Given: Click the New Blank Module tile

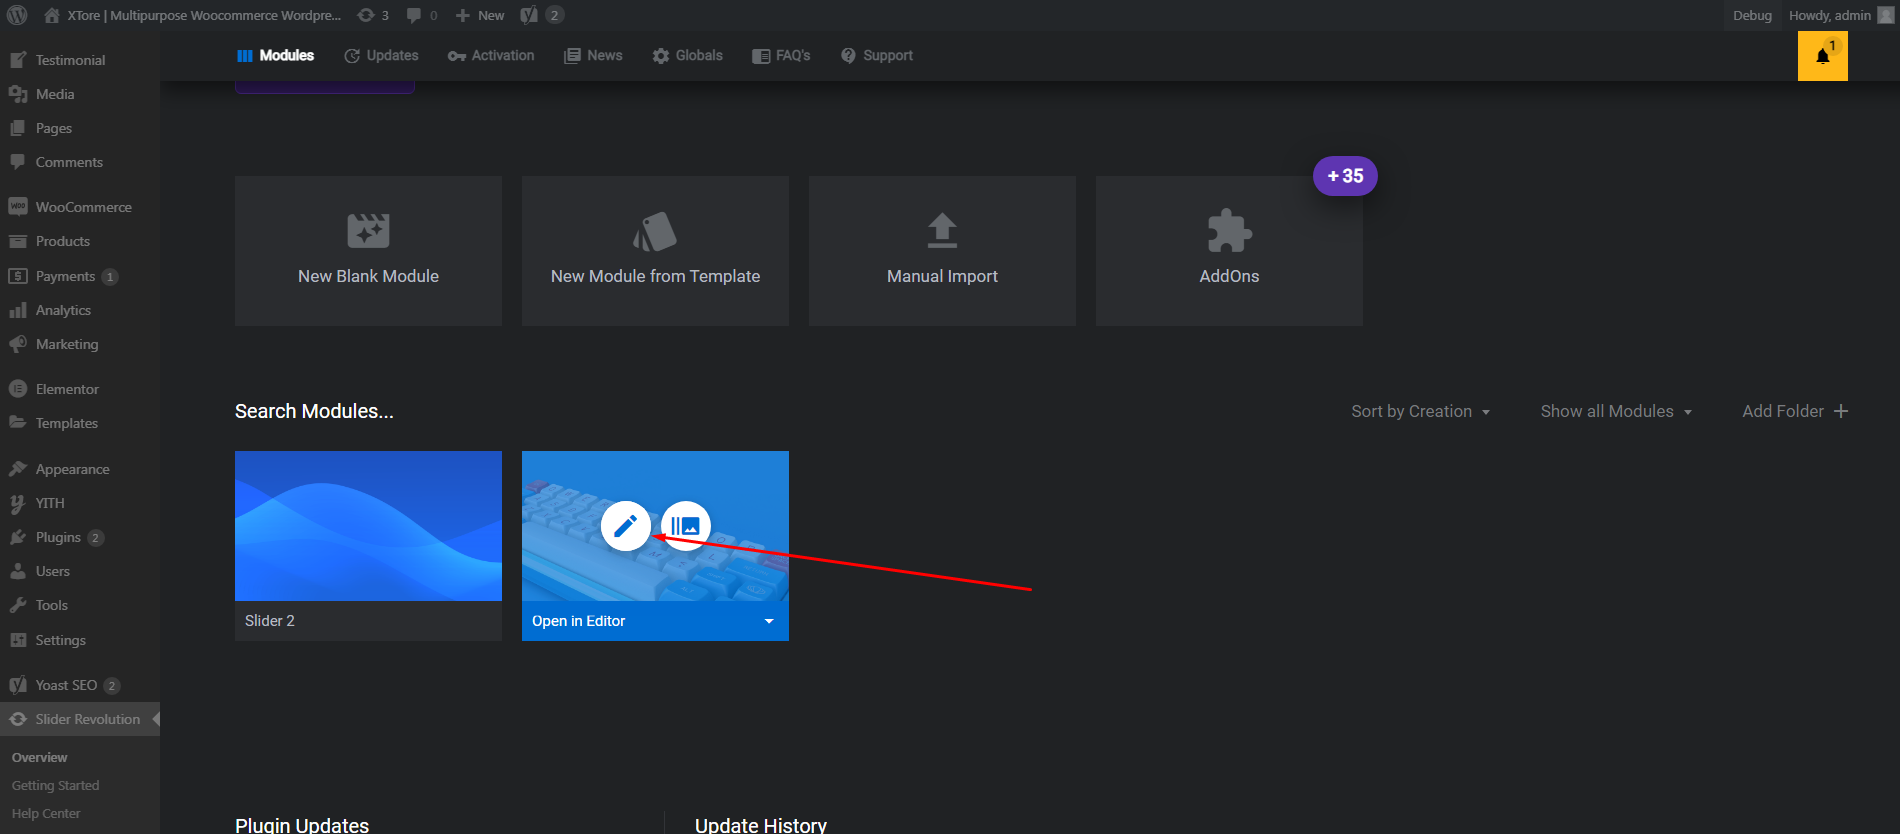Looking at the screenshot, I should 368,251.
